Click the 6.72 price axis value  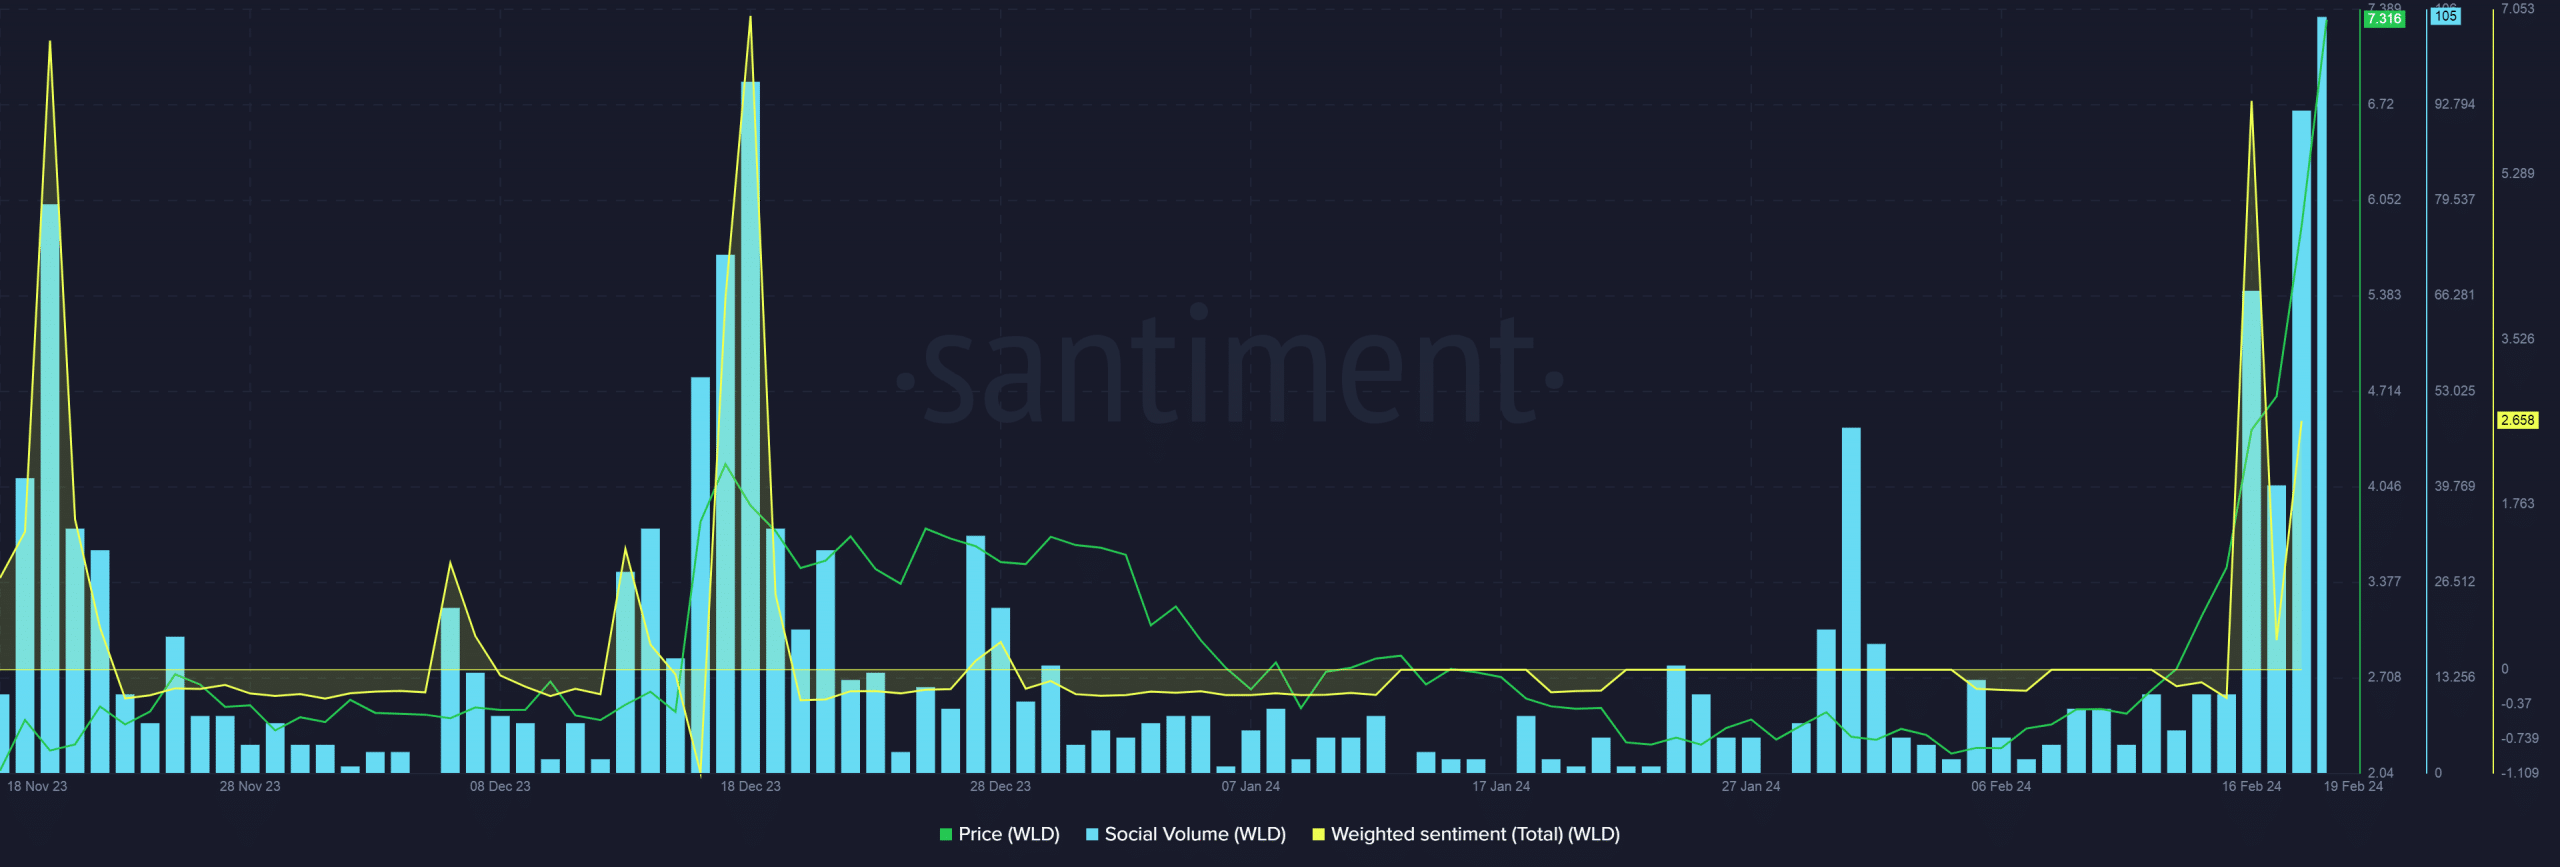2381,104
